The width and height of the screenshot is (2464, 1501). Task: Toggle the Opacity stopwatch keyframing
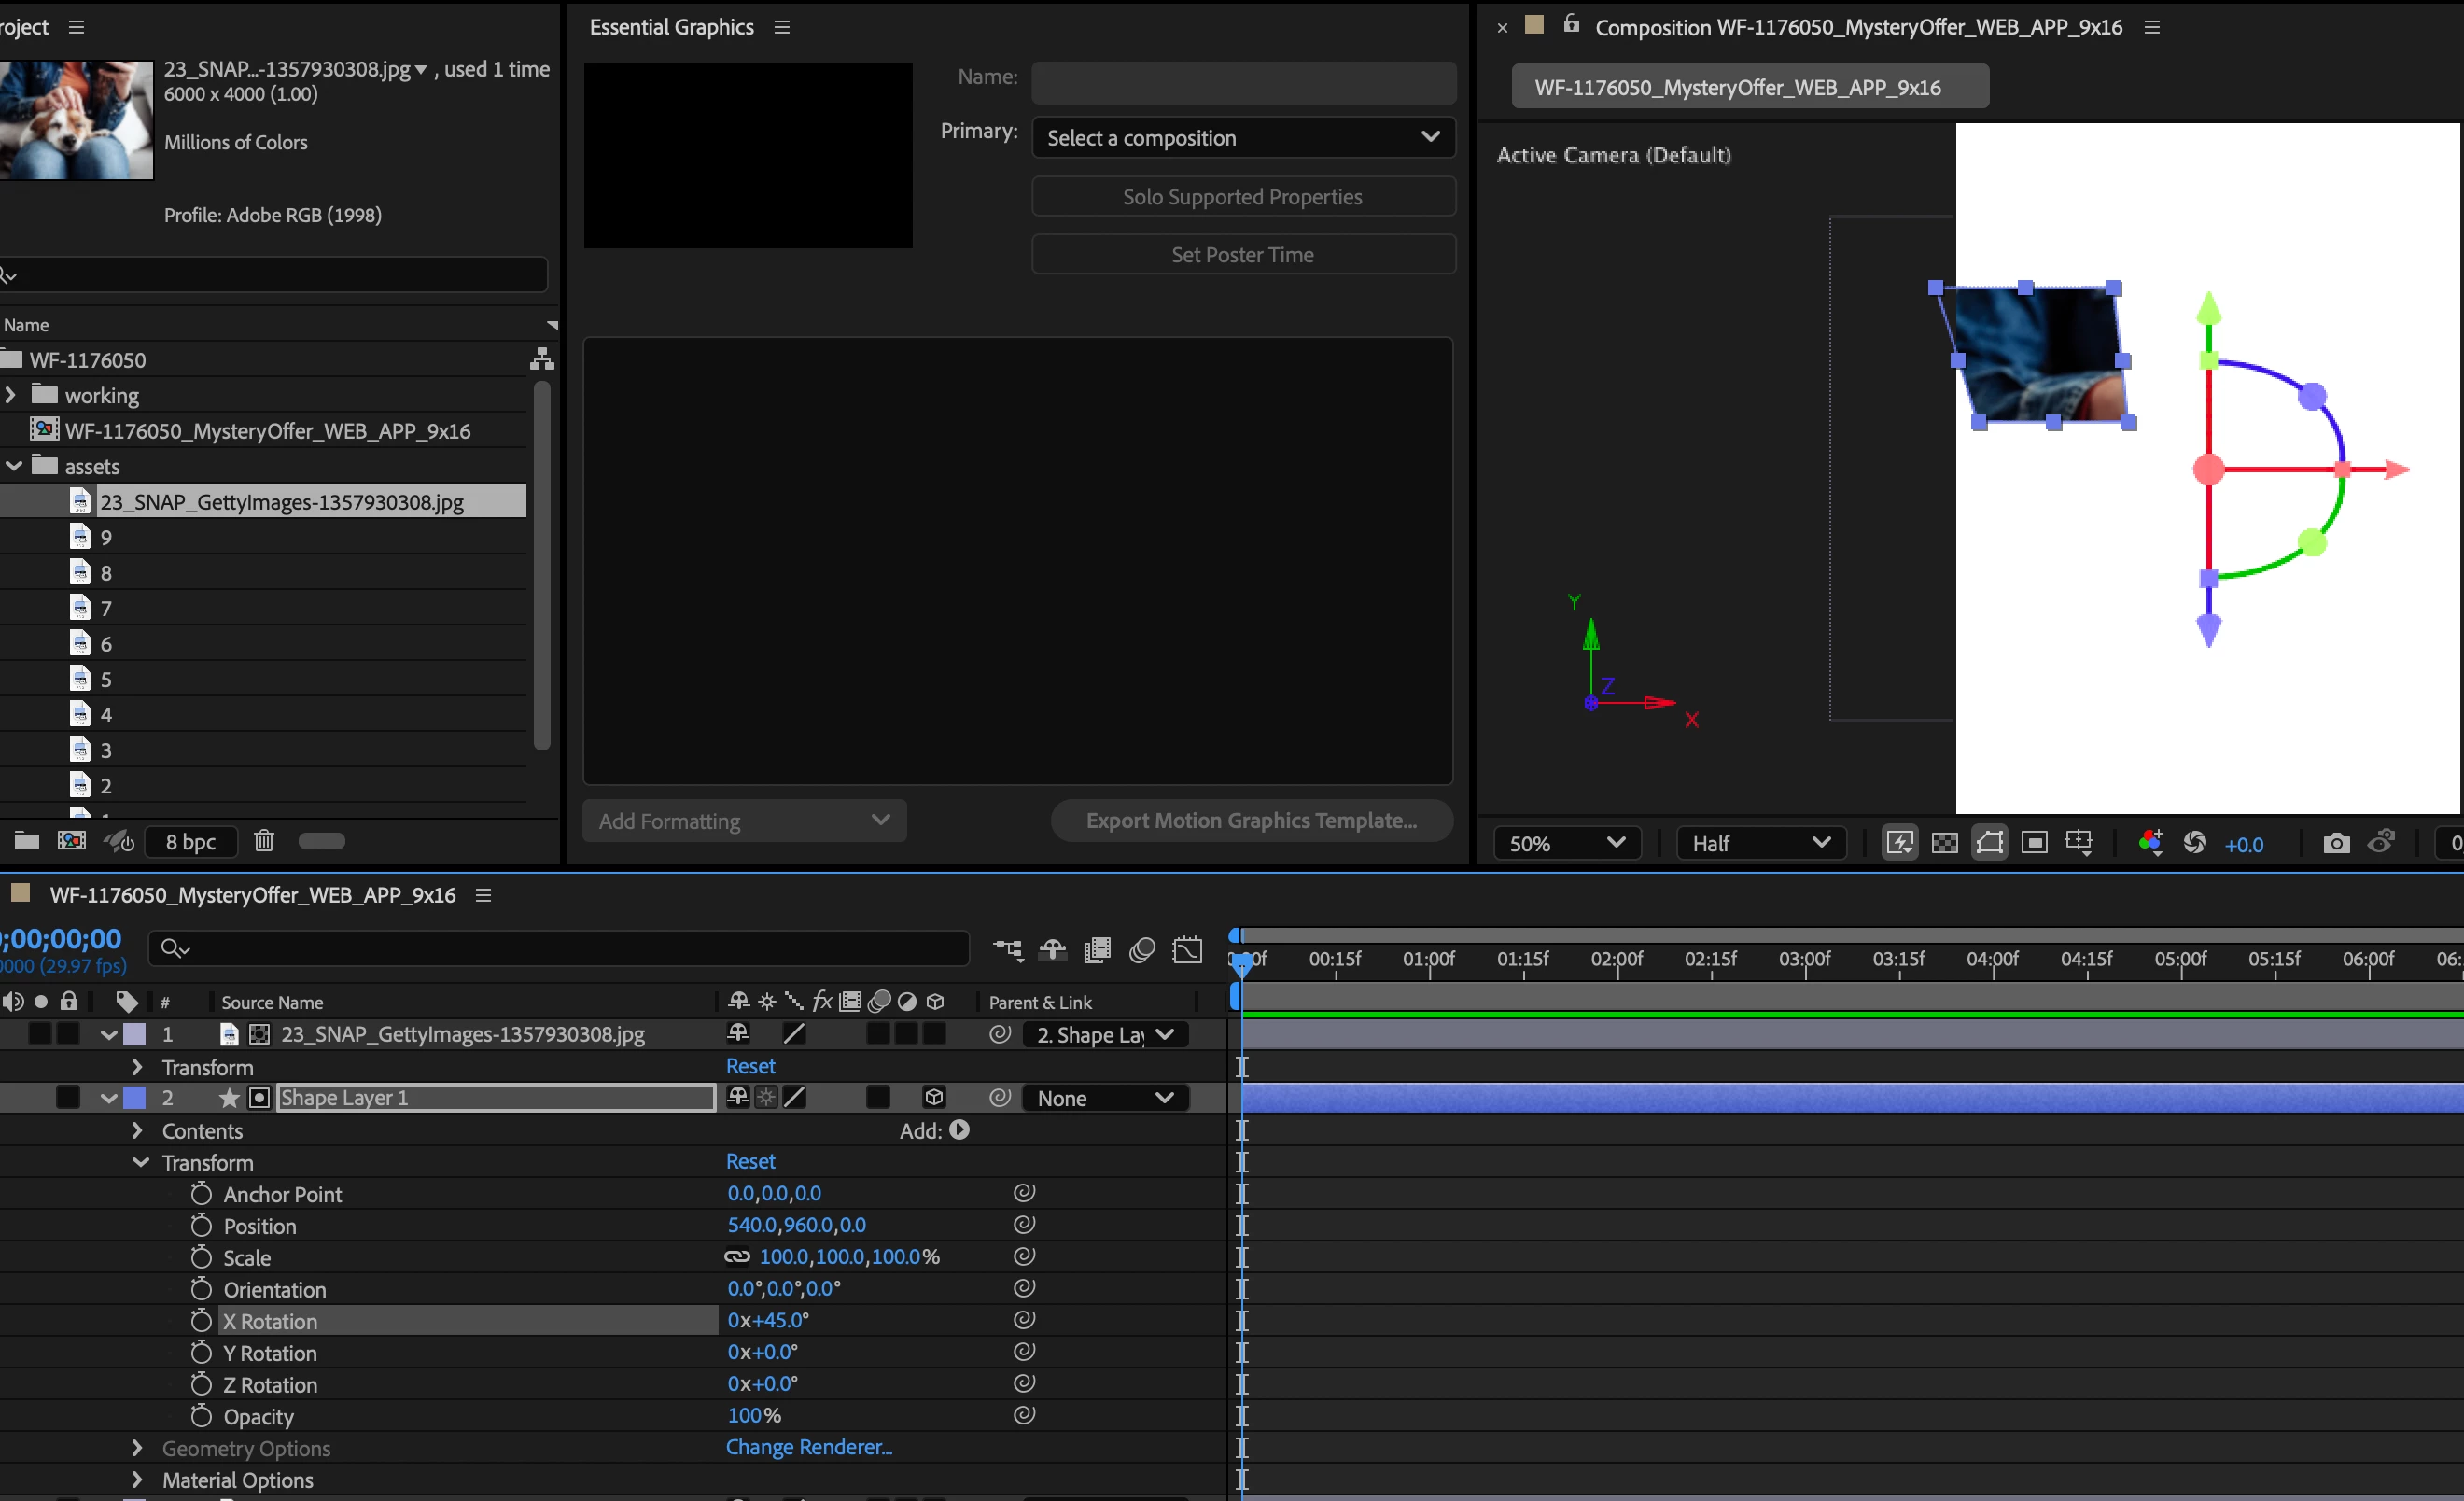(x=201, y=1416)
